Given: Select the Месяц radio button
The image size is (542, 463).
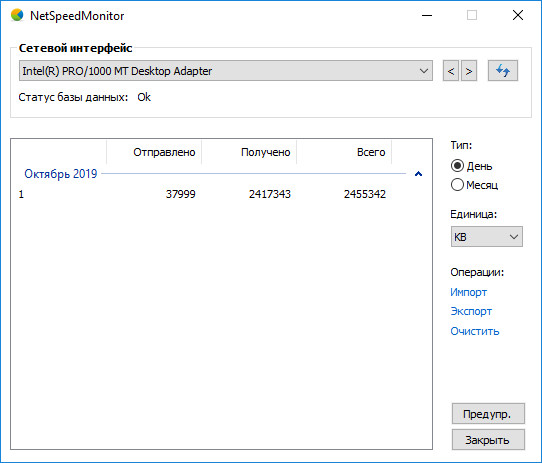Looking at the screenshot, I should click(x=457, y=185).
